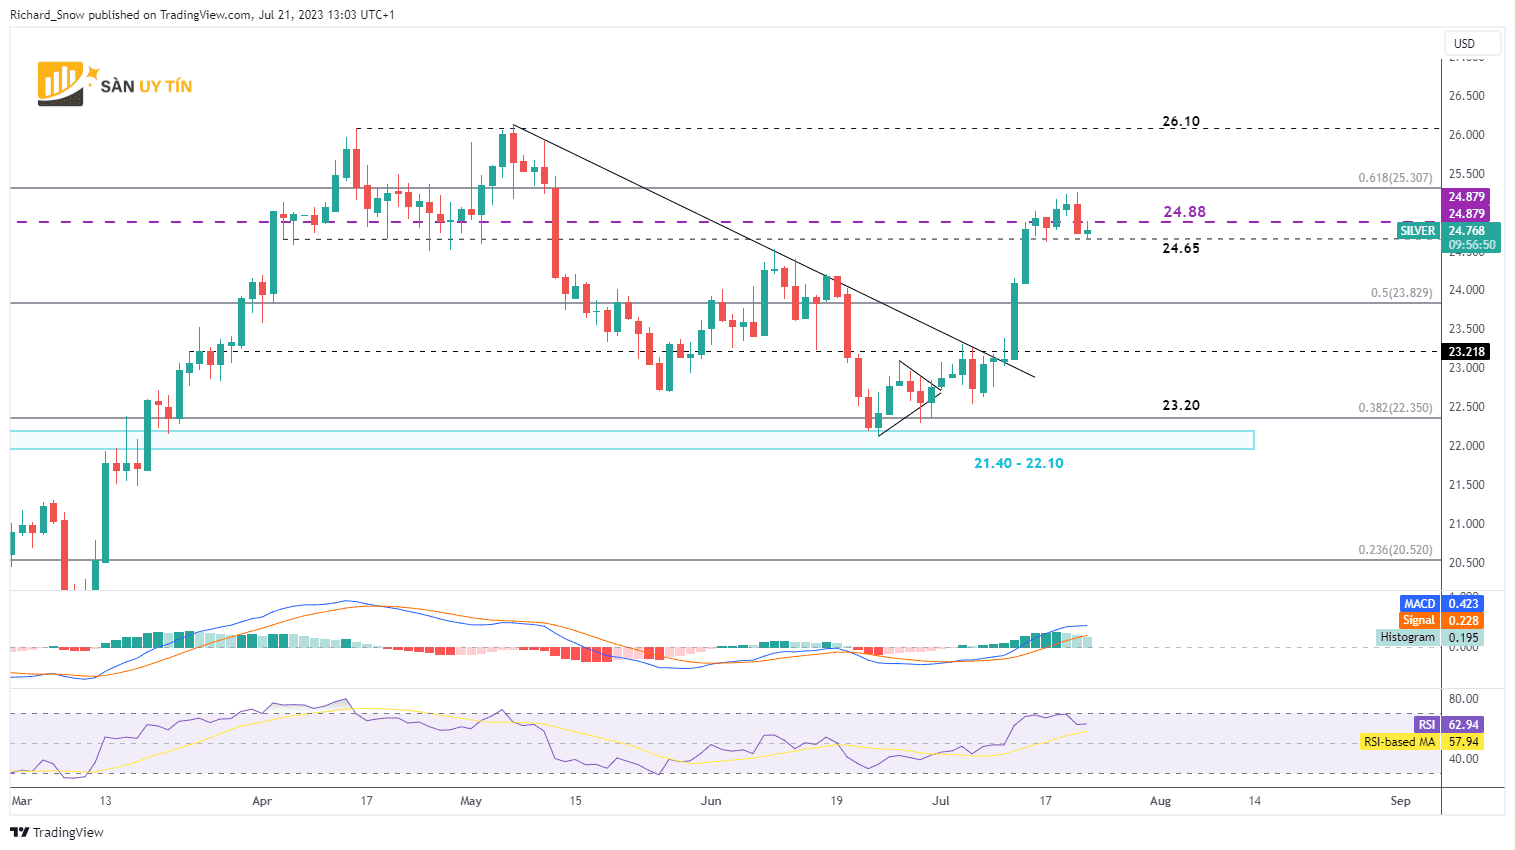The image size is (1515, 850).
Task: Click the 26.500 price axis label
Action: click(x=1466, y=96)
